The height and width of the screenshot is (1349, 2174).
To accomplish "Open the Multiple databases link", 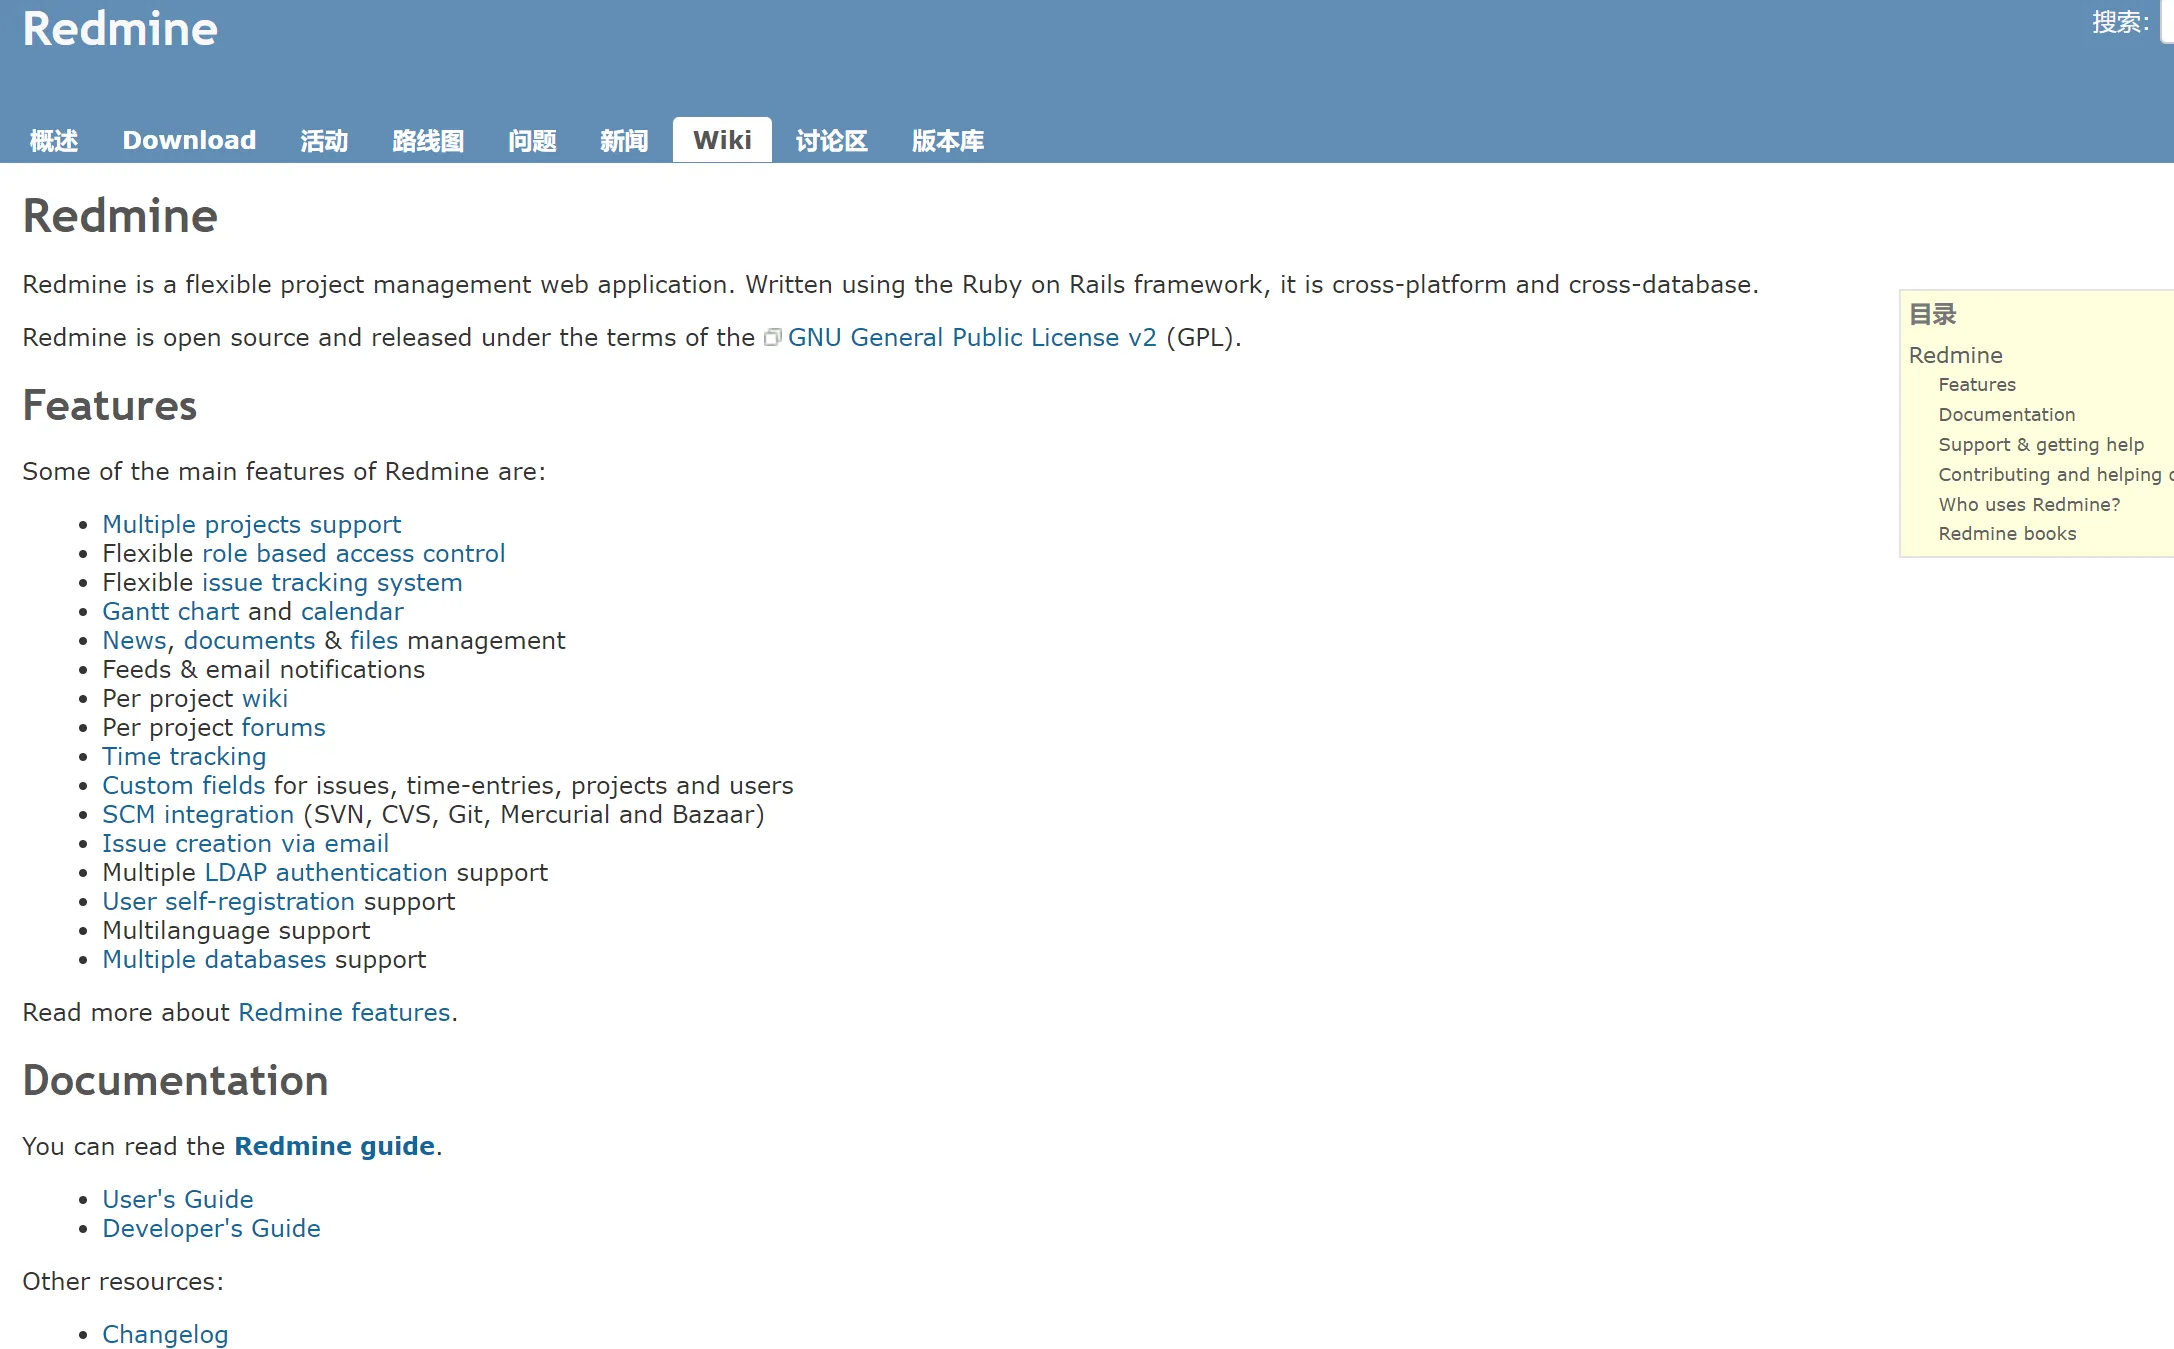I will pos(214,960).
